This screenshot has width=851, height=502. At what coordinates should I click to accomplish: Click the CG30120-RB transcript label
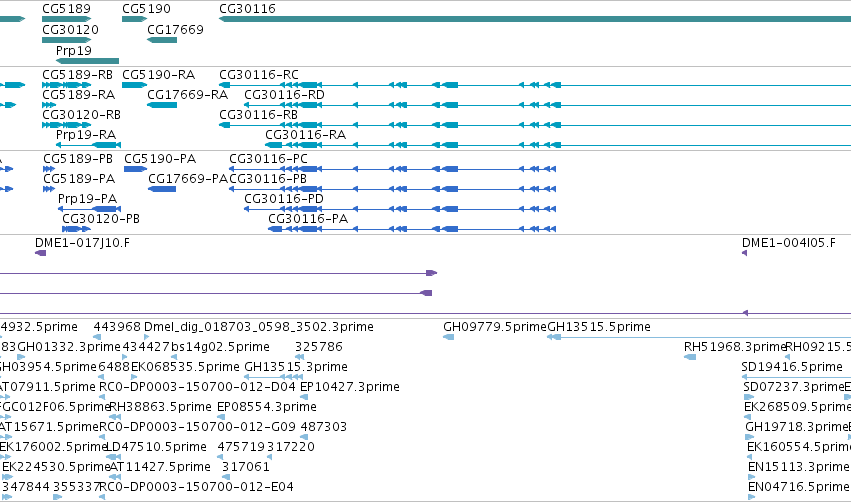81,115
